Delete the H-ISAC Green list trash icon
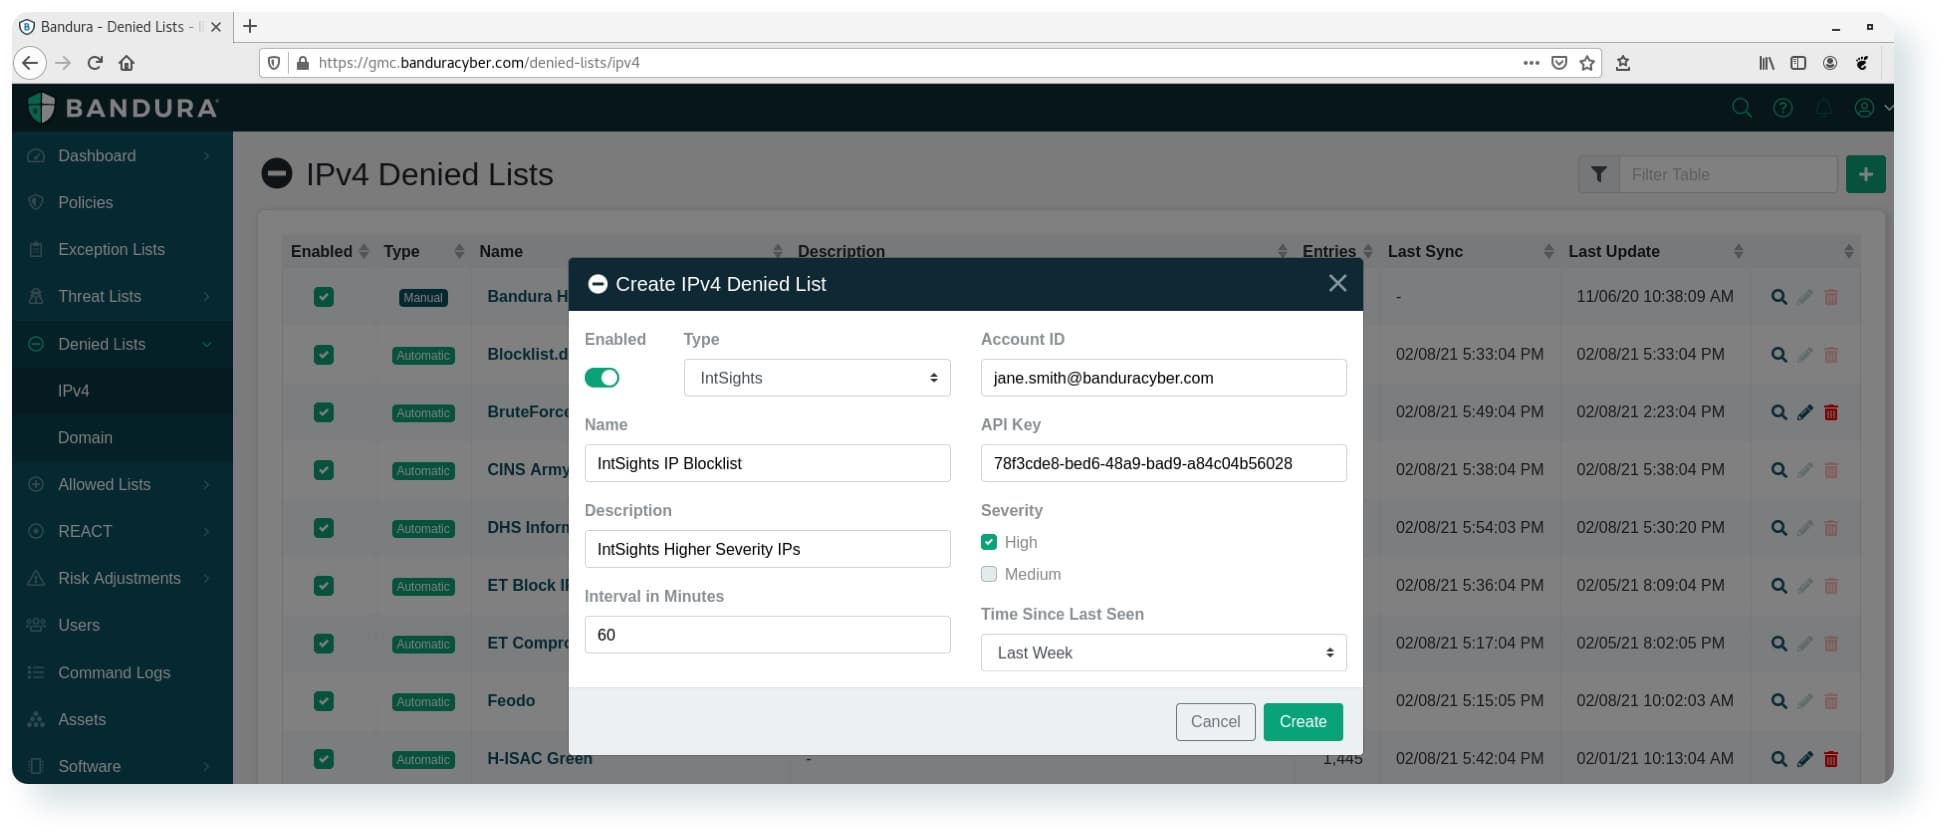The image size is (1946, 836). (x=1831, y=759)
